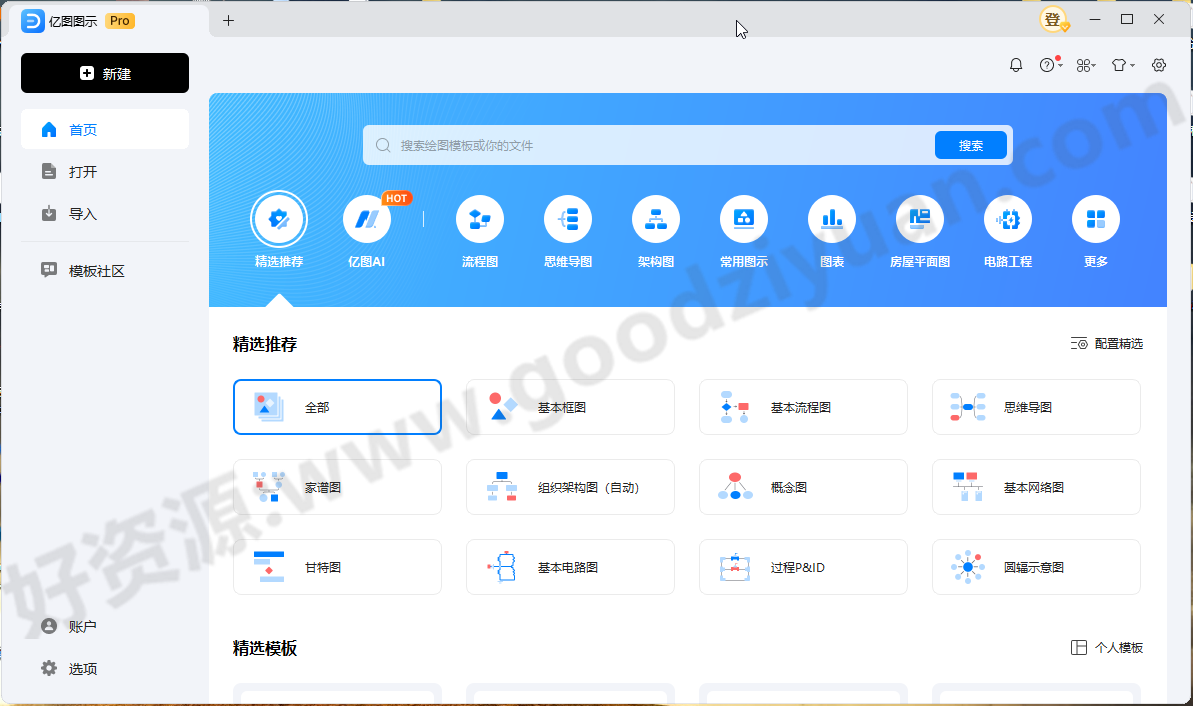Expand the theme shirt dropdown
The height and width of the screenshot is (706, 1193).
1121,64
